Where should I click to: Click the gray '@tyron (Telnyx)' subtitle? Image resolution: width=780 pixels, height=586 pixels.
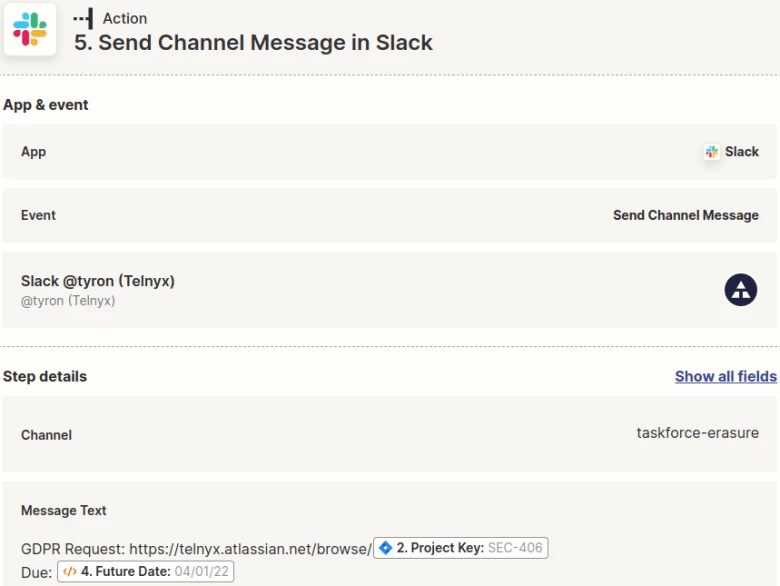[68, 301]
